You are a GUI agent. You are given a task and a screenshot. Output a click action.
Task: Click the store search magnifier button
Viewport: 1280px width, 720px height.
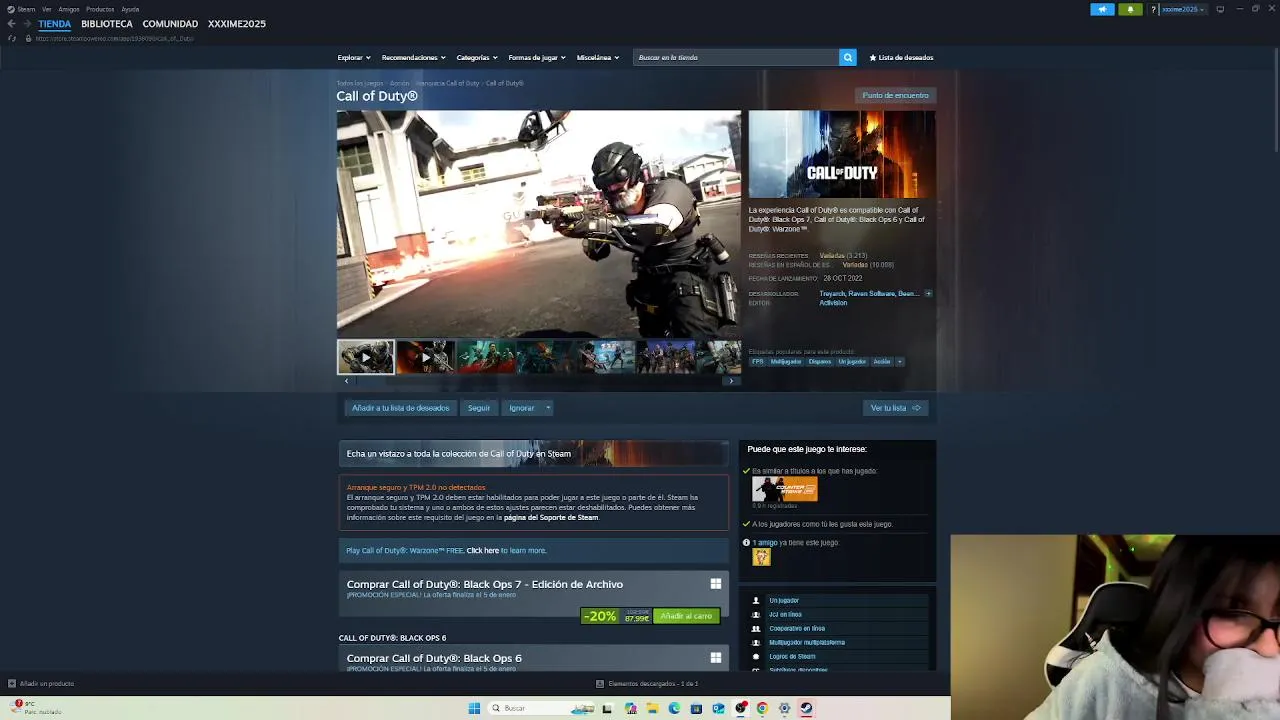click(x=847, y=57)
